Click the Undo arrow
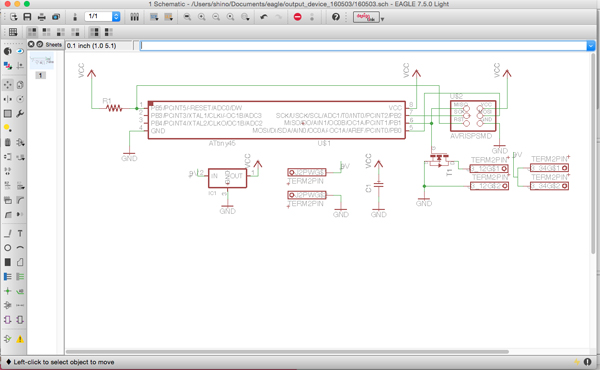The height and width of the screenshot is (370, 600). [264, 17]
